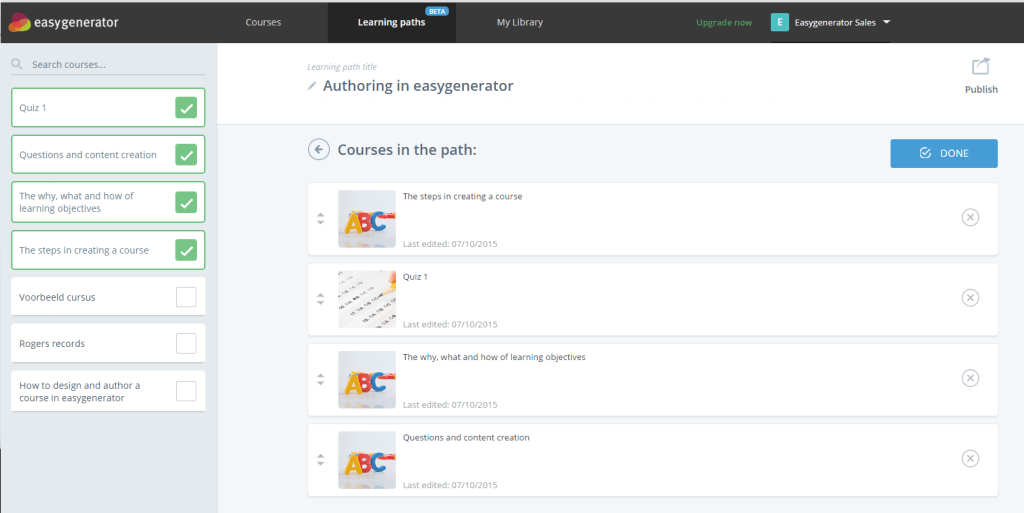
Task: Remove Quiz 1 from the path
Action: [x=970, y=298]
